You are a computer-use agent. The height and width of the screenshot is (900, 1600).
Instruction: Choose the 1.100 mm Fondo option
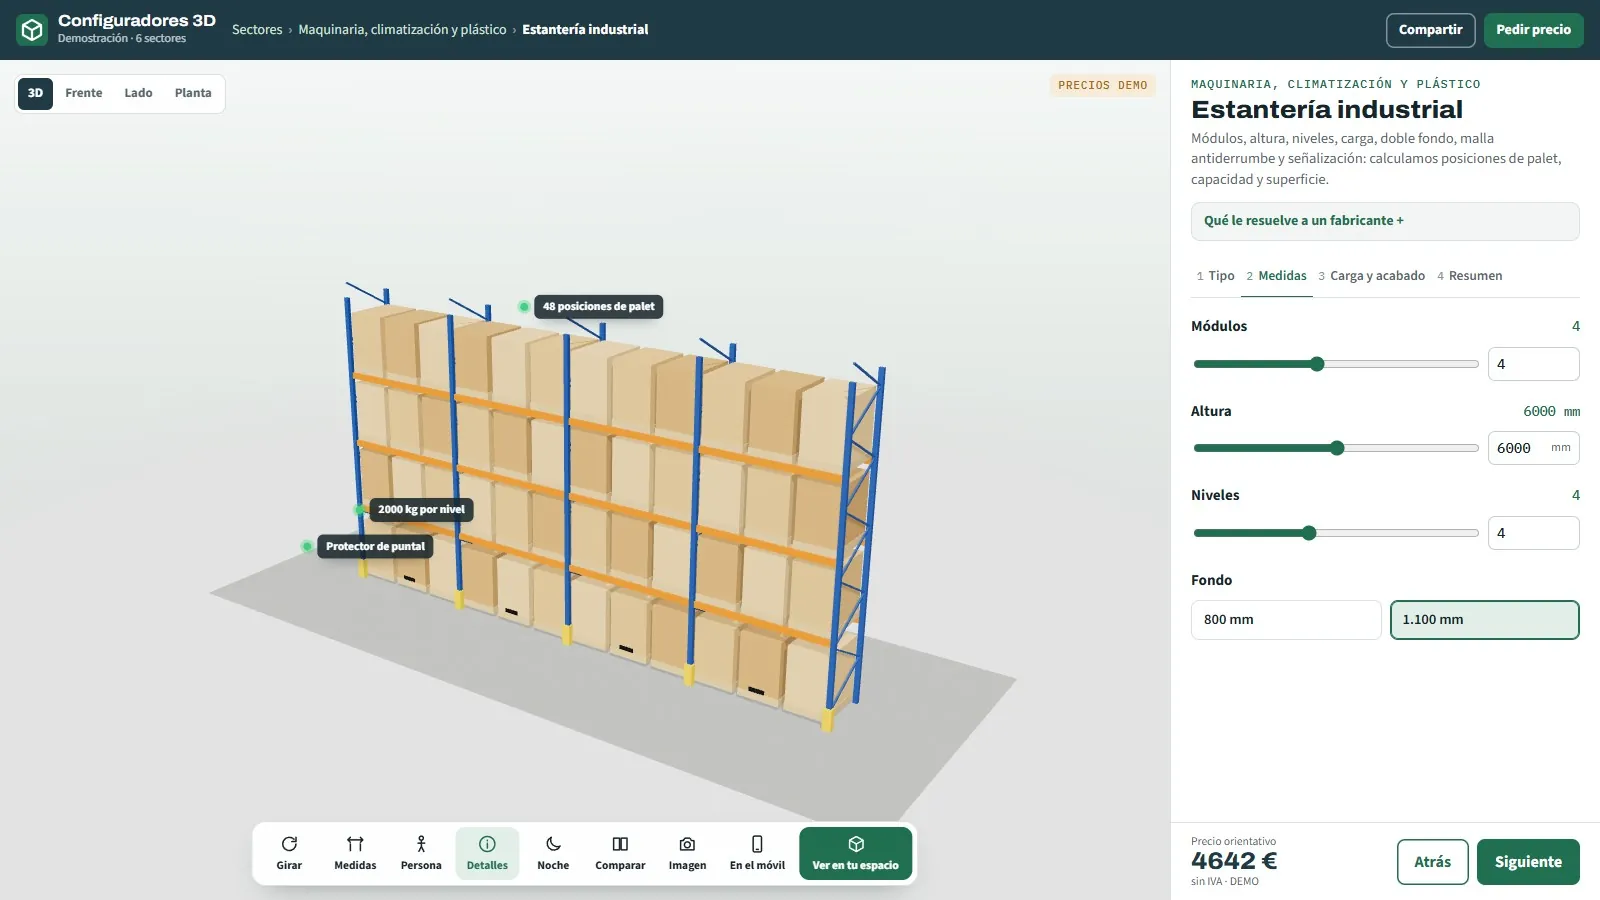click(1485, 620)
